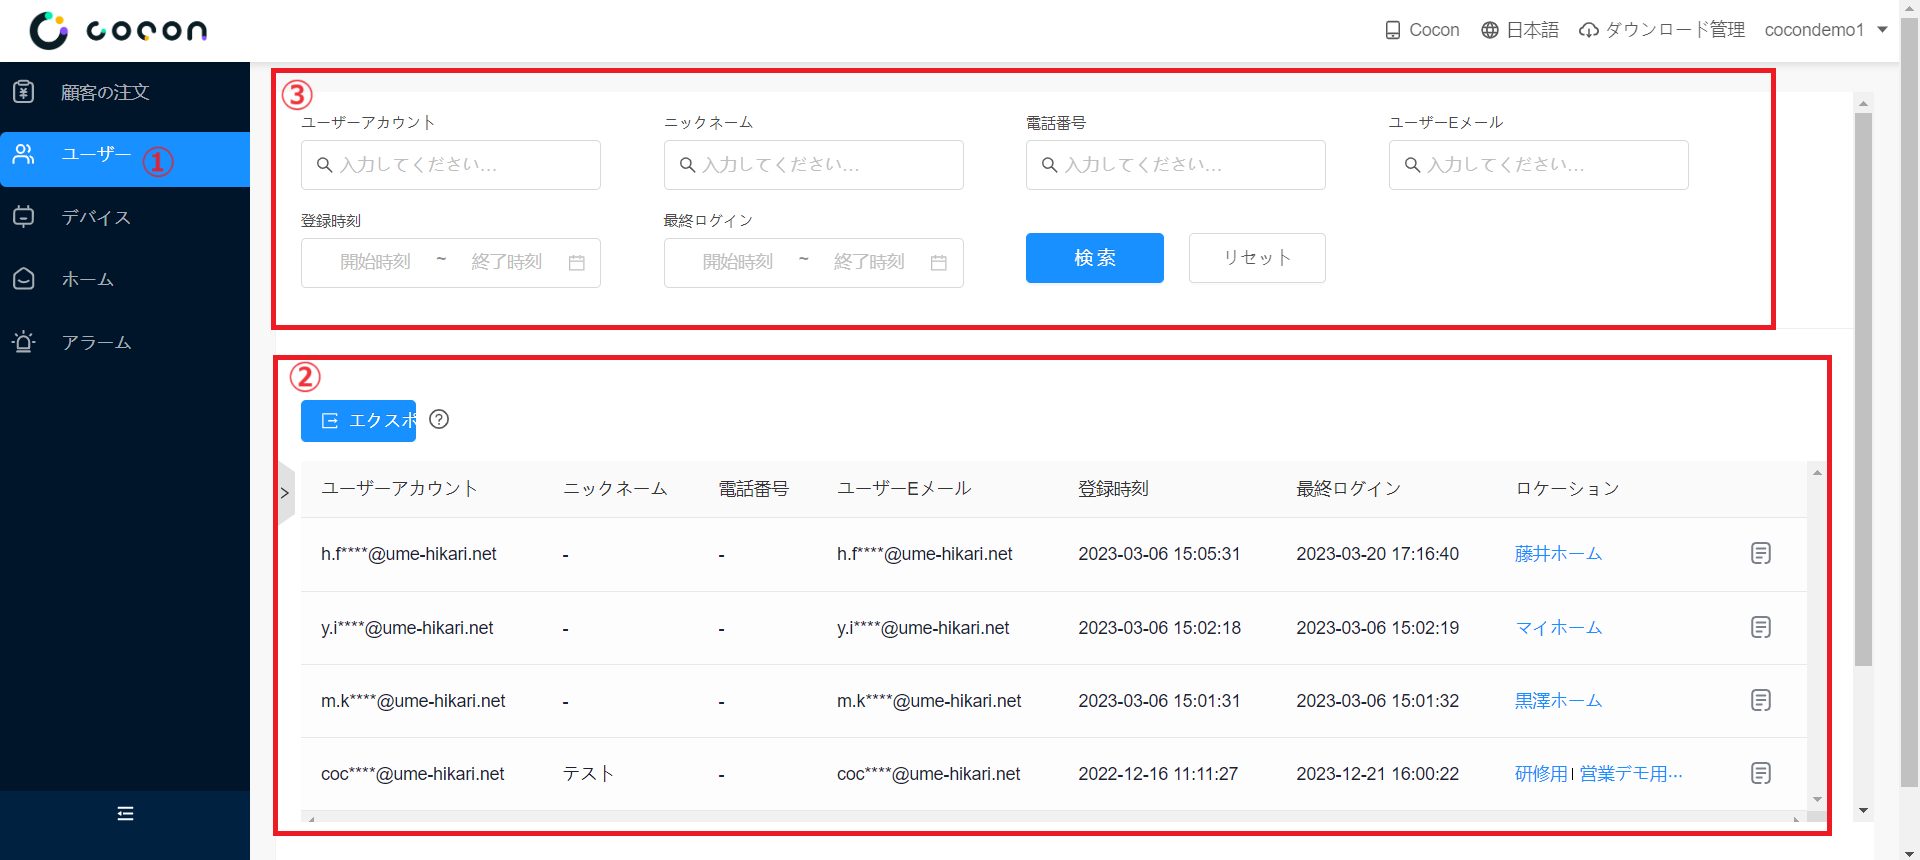The width and height of the screenshot is (1920, 860).
Task: Focus 電話番号 search field
Action: pos(1176,165)
